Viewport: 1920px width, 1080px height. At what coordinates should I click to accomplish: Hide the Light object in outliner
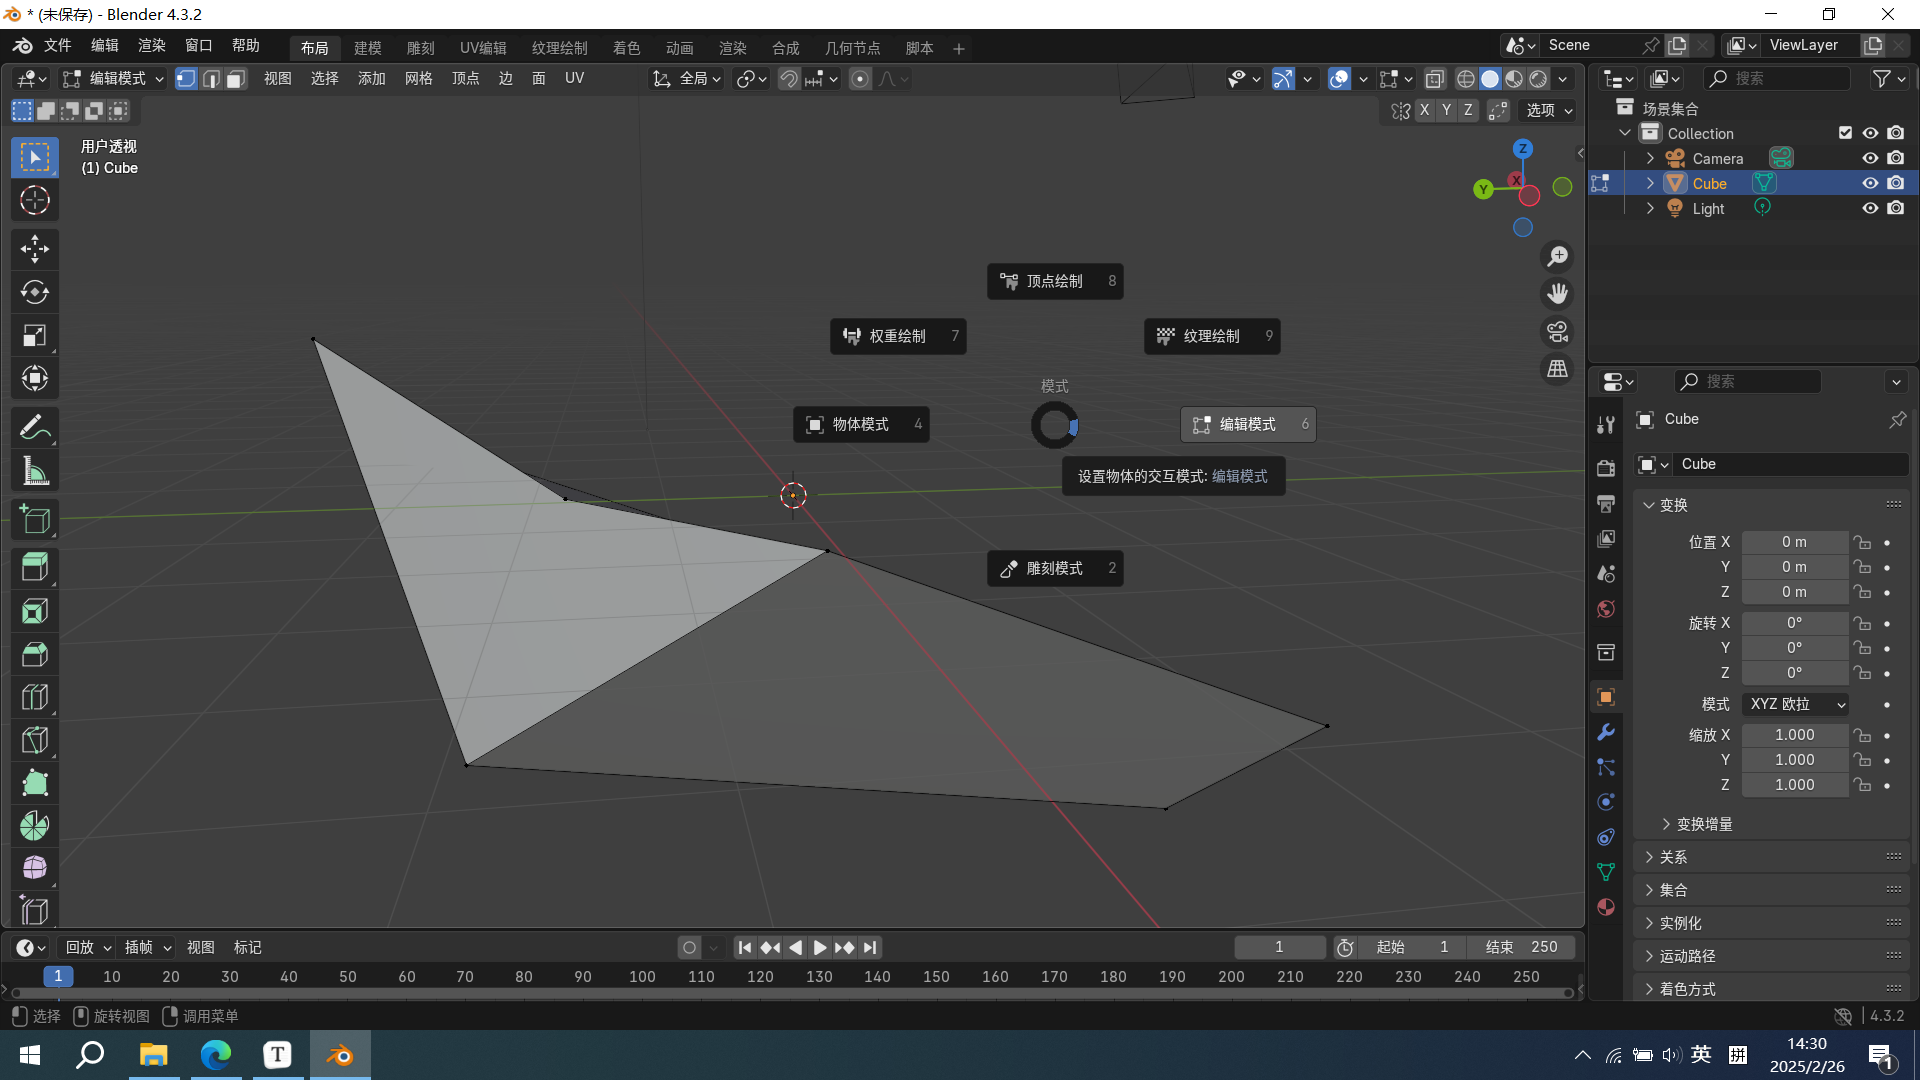pyautogui.click(x=1870, y=208)
